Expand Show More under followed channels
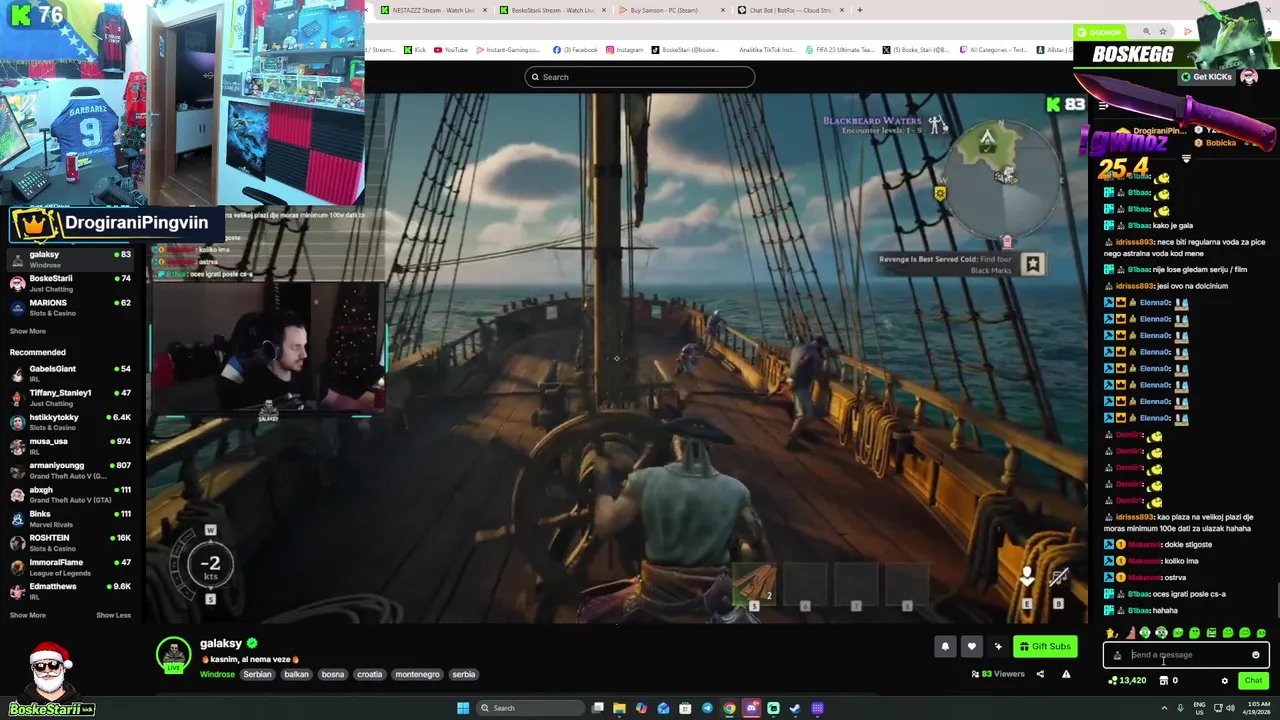The width and height of the screenshot is (1280, 720). pyautogui.click(x=28, y=331)
